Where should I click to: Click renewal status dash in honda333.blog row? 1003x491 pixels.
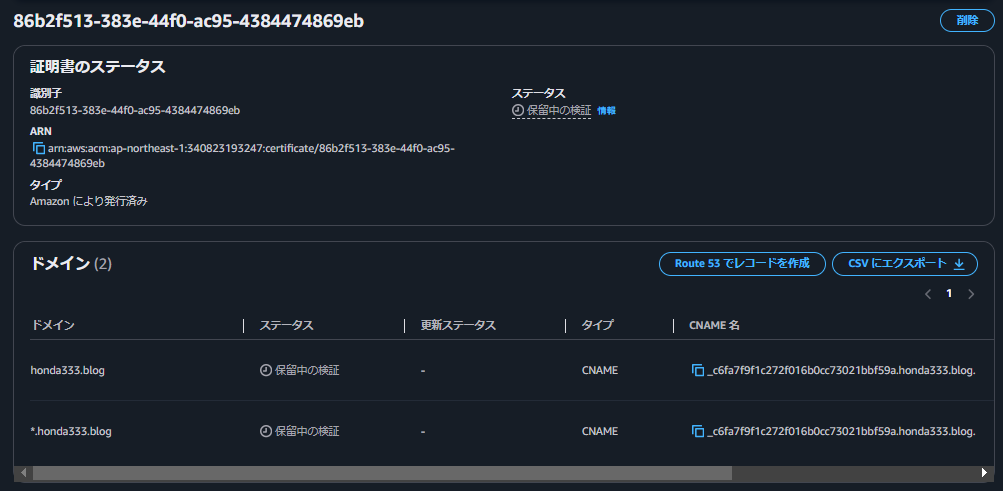point(423,371)
